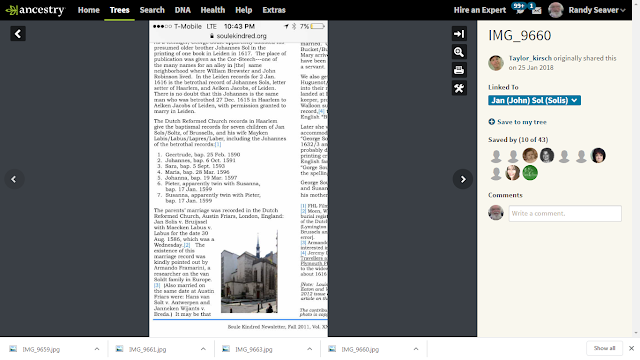
Task: Open the messages envelope icon
Action: (x=536, y=9)
